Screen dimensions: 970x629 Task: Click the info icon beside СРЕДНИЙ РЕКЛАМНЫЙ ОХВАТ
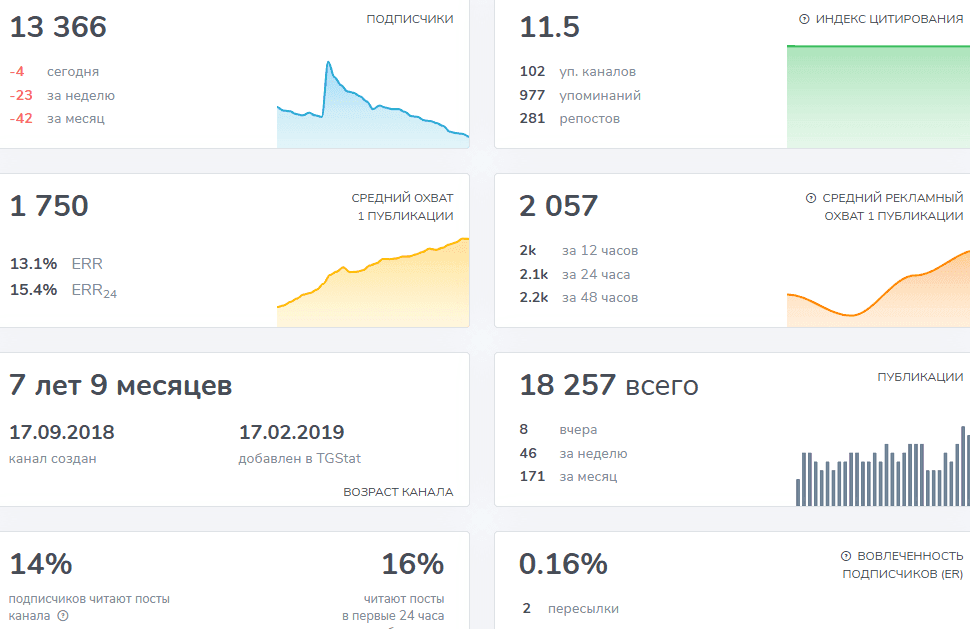(811, 198)
